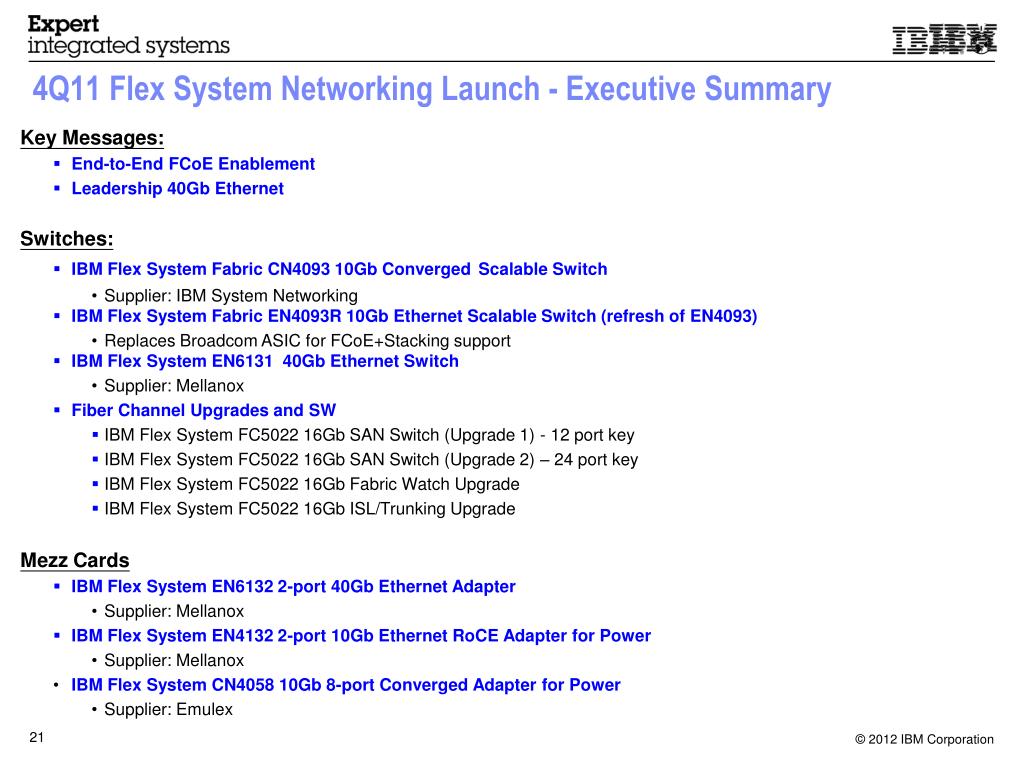The height and width of the screenshot is (768, 1024).
Task: Click 'Supplier: Emulex' sub-bullet
Action: (x=168, y=710)
